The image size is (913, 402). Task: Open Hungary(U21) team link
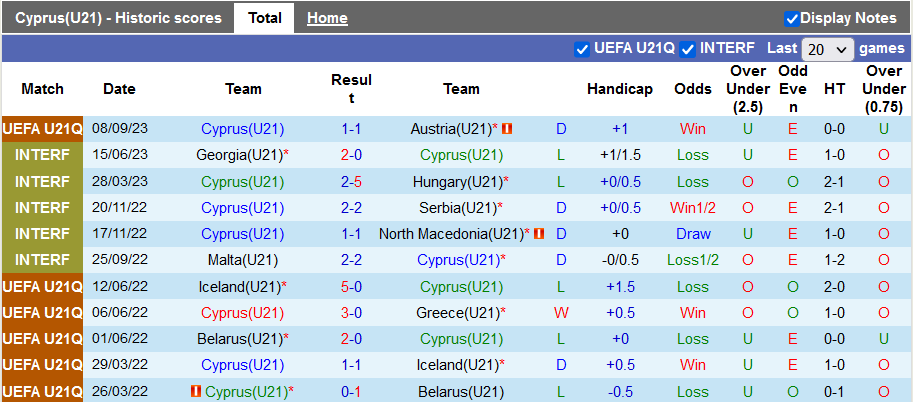(458, 182)
